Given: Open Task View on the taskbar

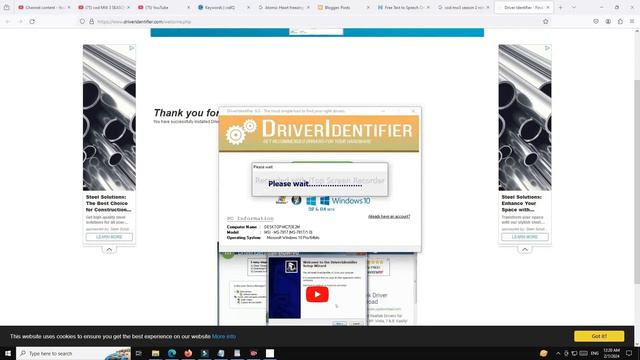Looking at the screenshot, I should tap(139, 353).
